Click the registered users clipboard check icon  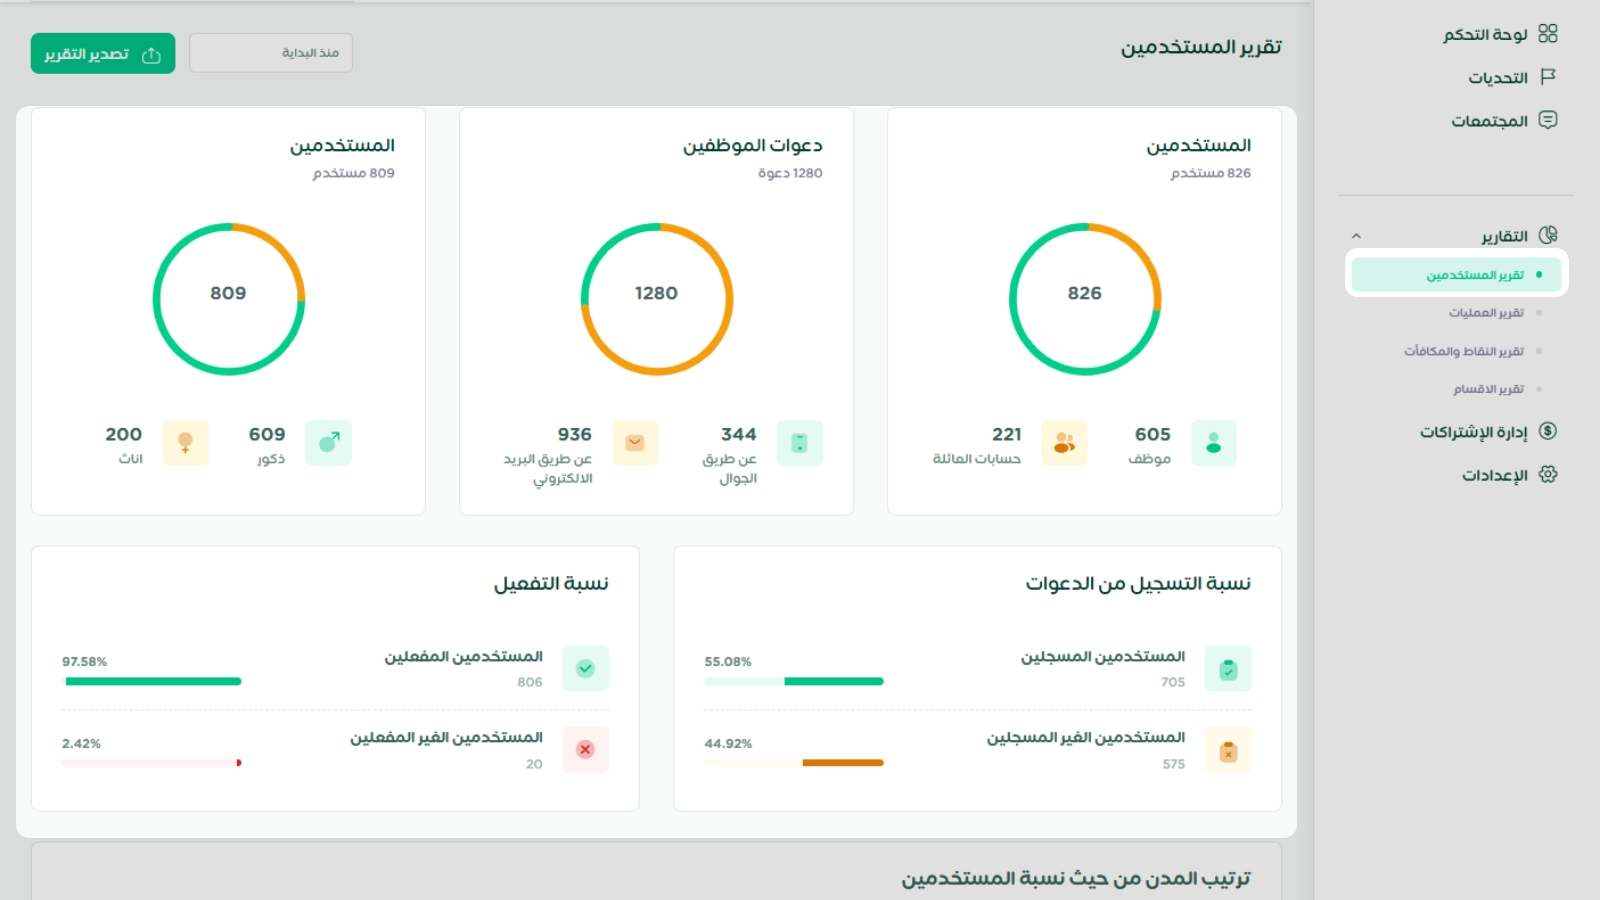coord(1228,668)
